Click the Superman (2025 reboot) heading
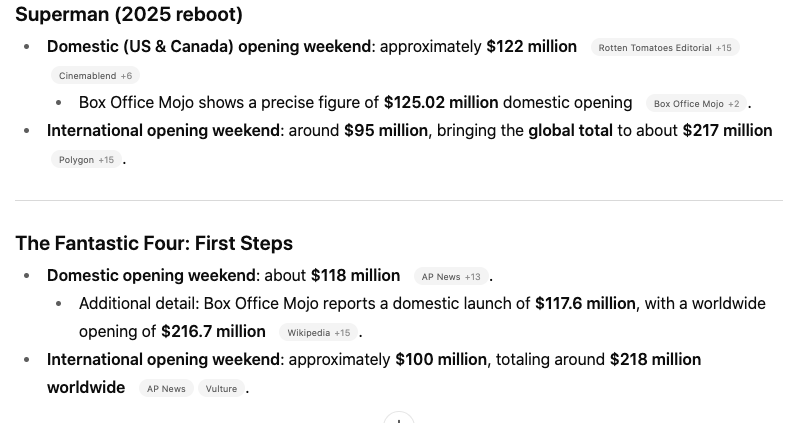 [x=129, y=15]
